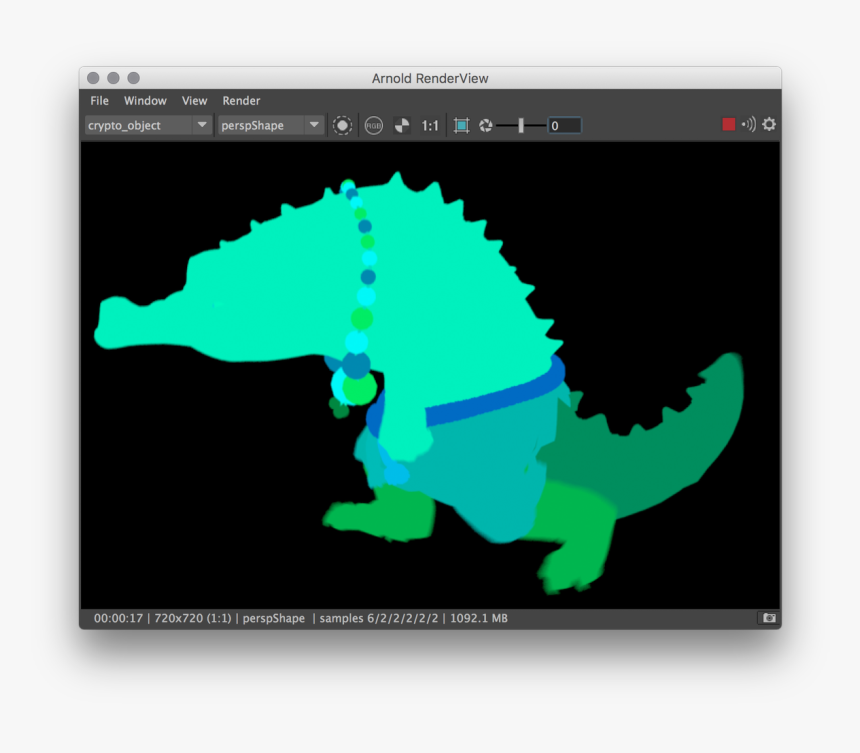This screenshot has width=860, height=753.
Task: Click the window zoom button in title bar
Action: pyautogui.click(x=133, y=78)
